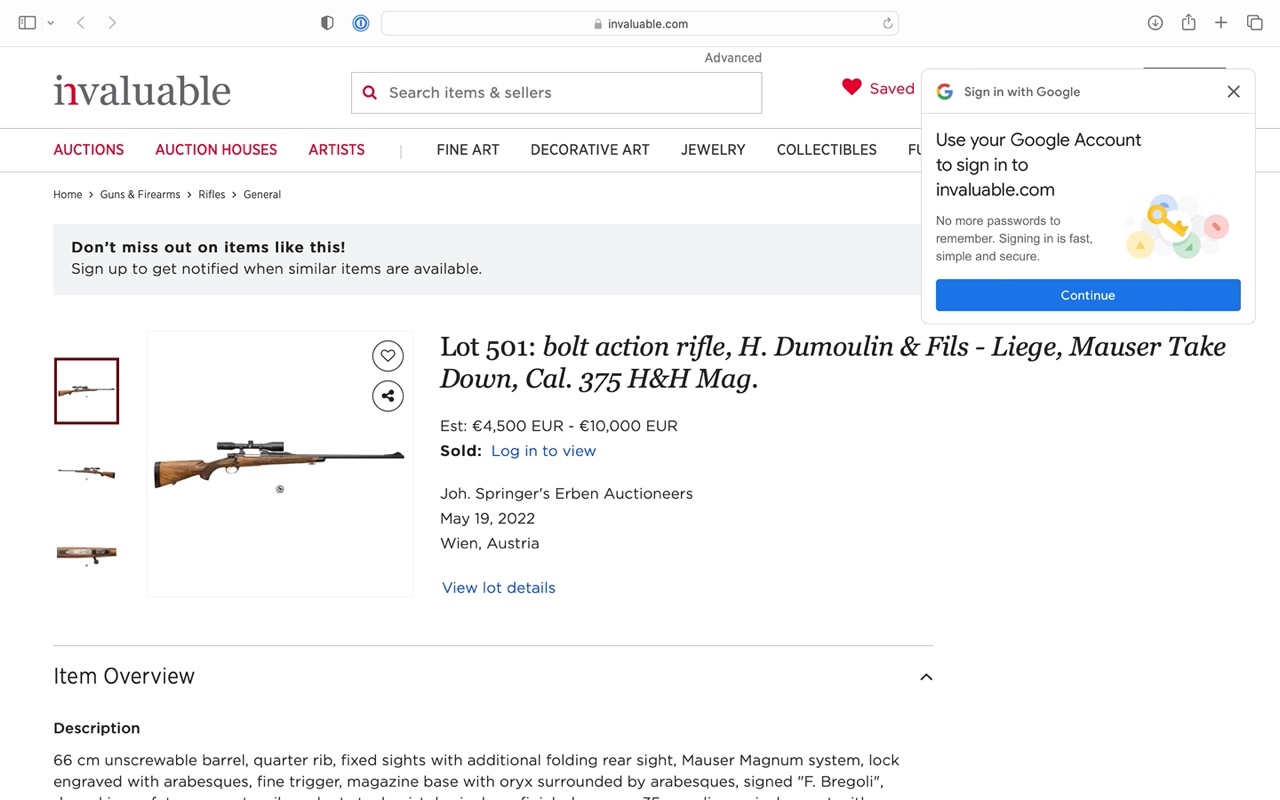Open the Auction Houses menu

coord(216,150)
